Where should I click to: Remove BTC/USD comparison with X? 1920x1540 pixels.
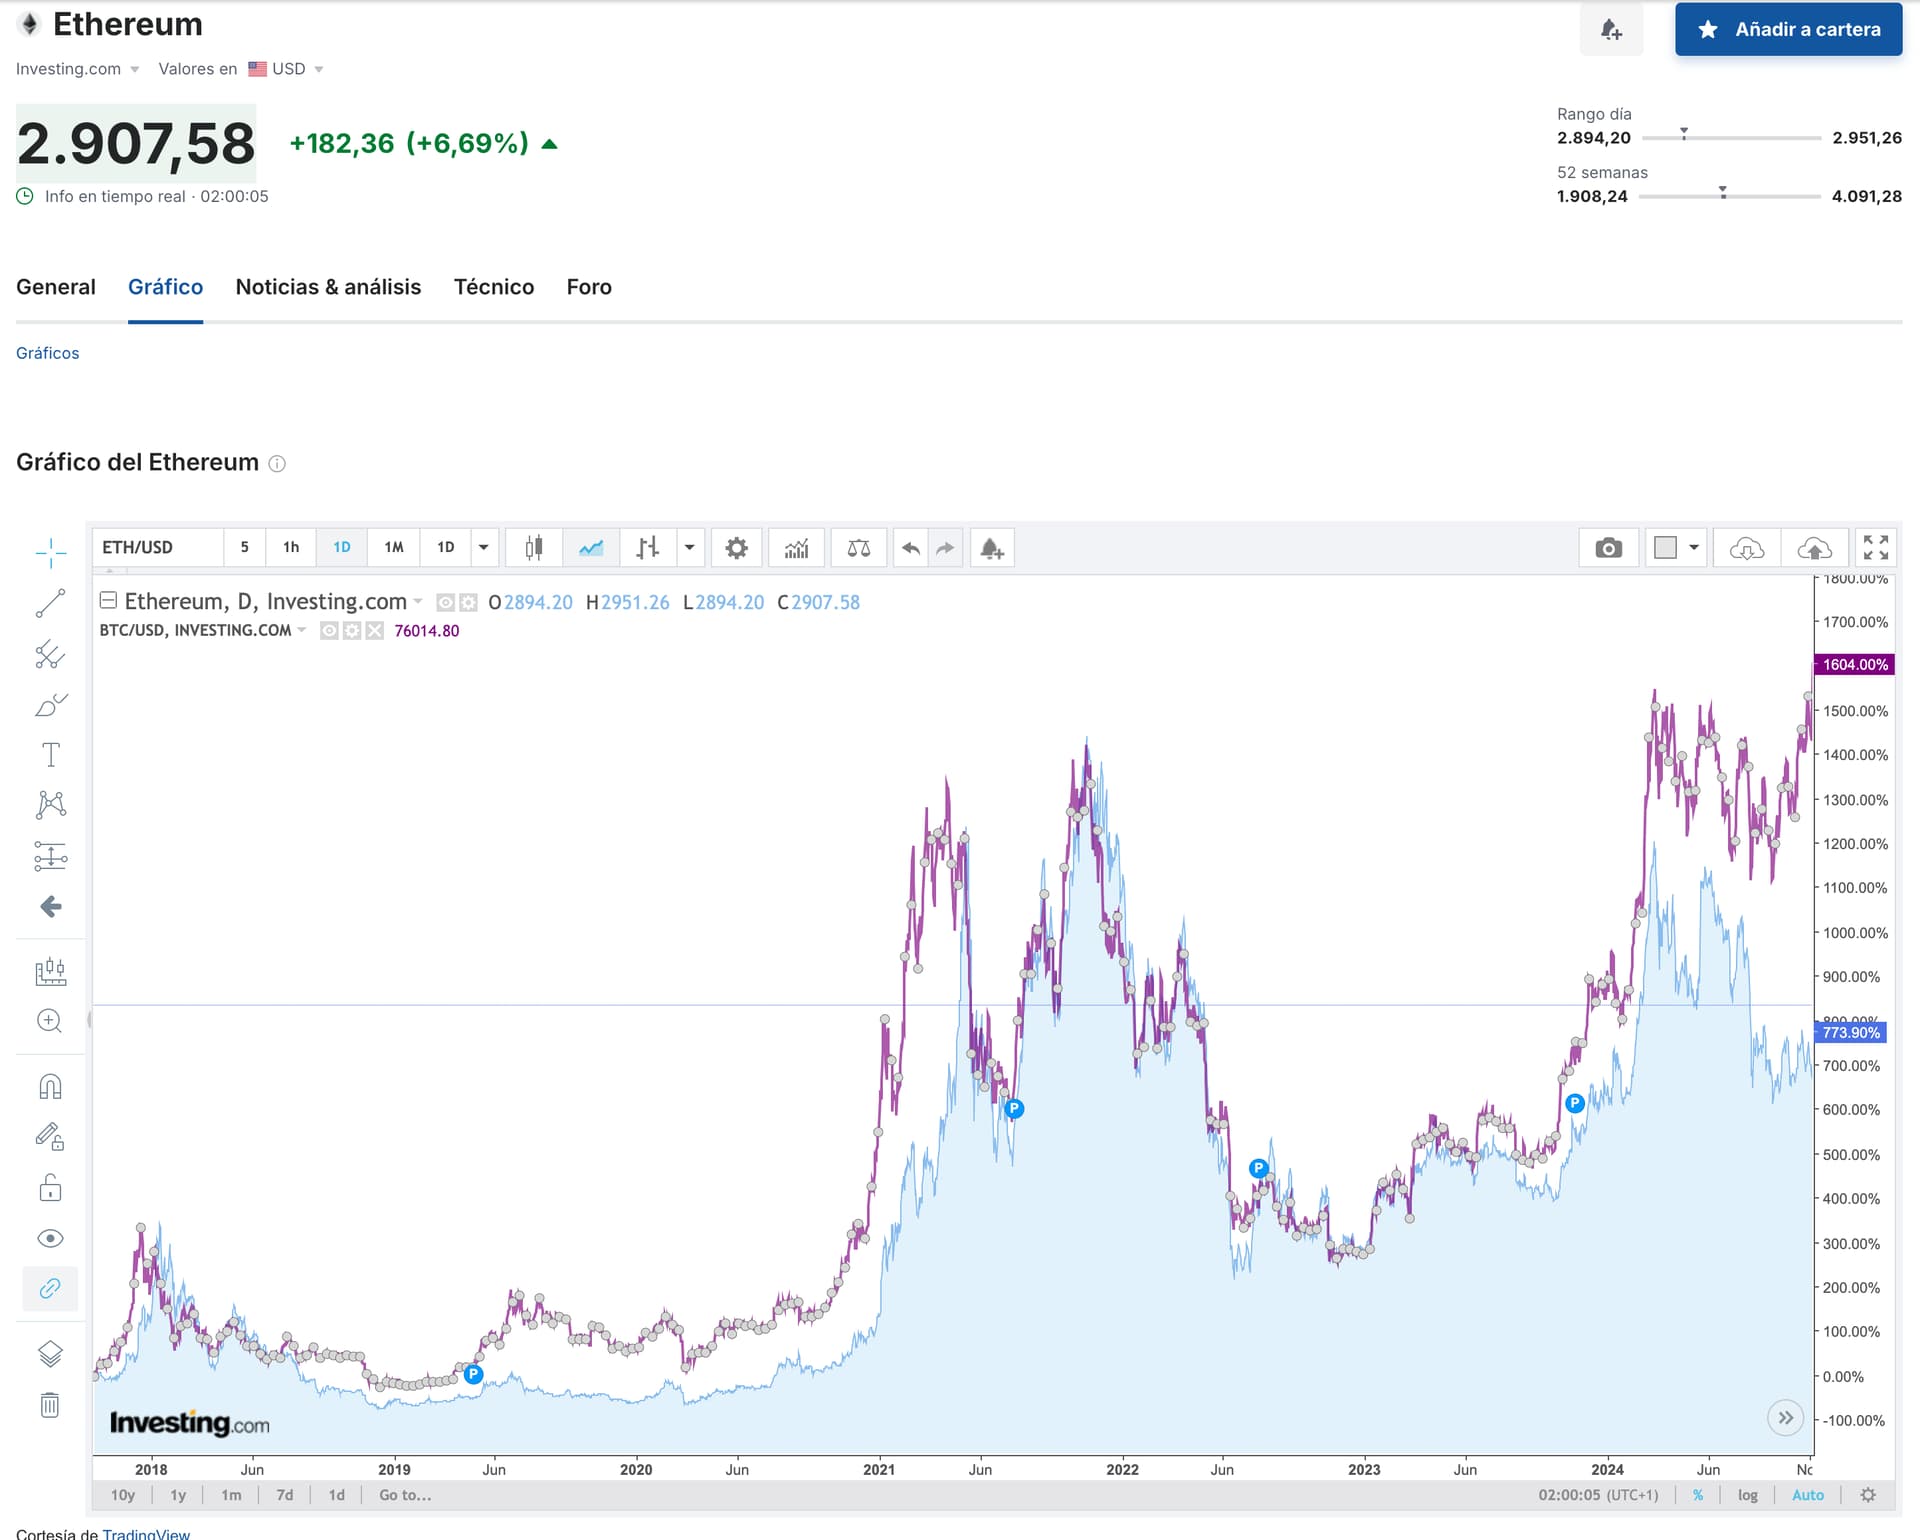(374, 631)
